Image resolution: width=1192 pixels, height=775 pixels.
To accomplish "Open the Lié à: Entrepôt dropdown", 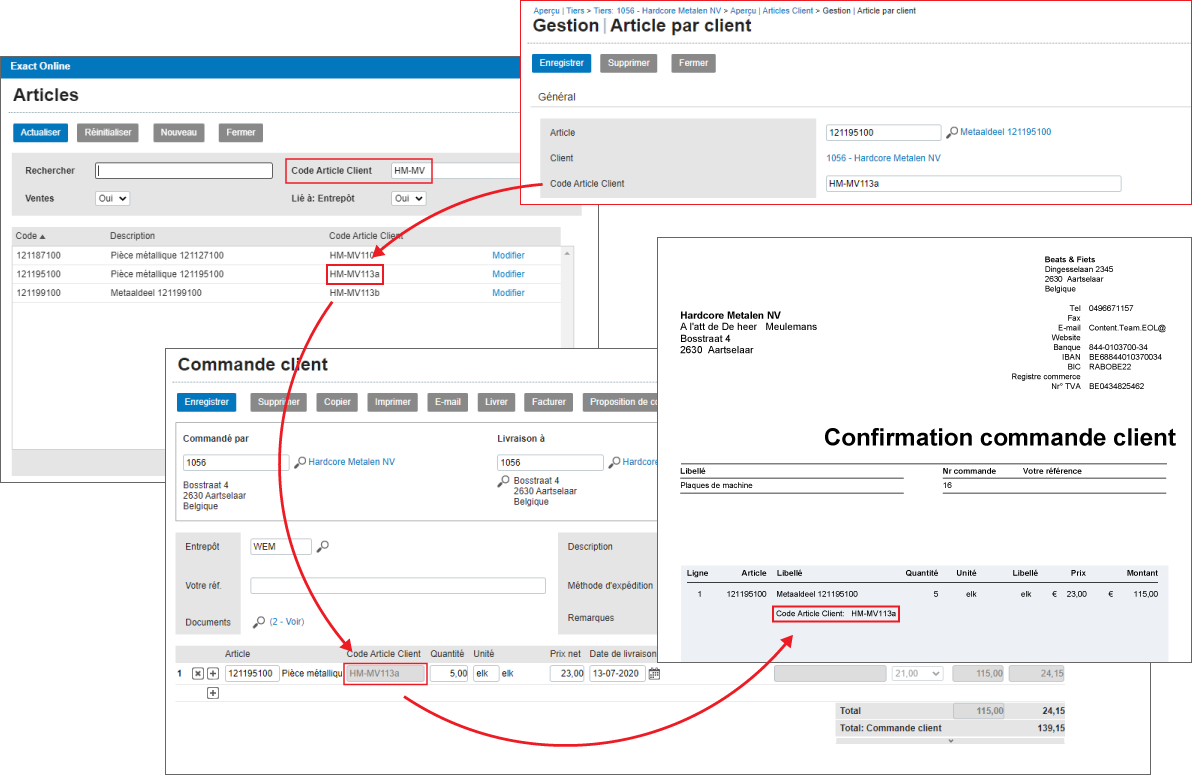I will 408,199.
